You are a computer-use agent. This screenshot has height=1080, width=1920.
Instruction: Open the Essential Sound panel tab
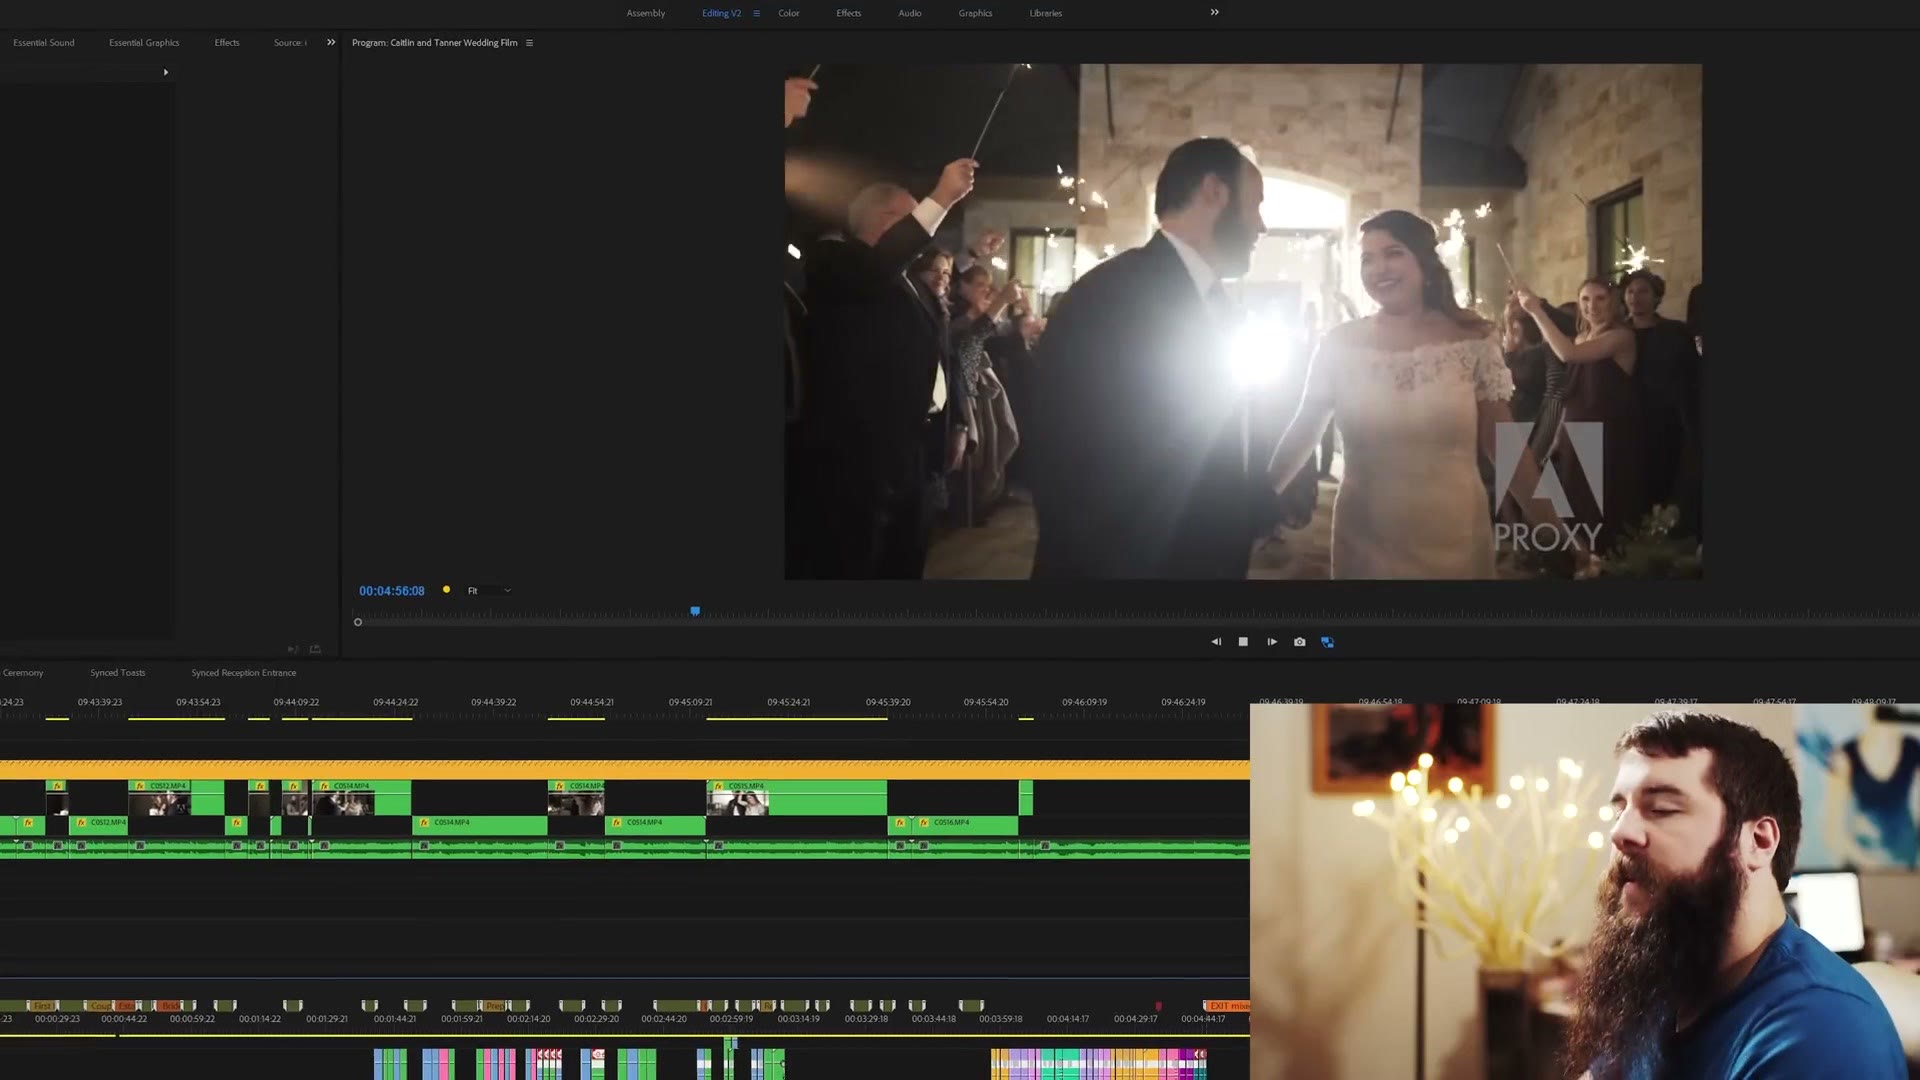tap(44, 43)
